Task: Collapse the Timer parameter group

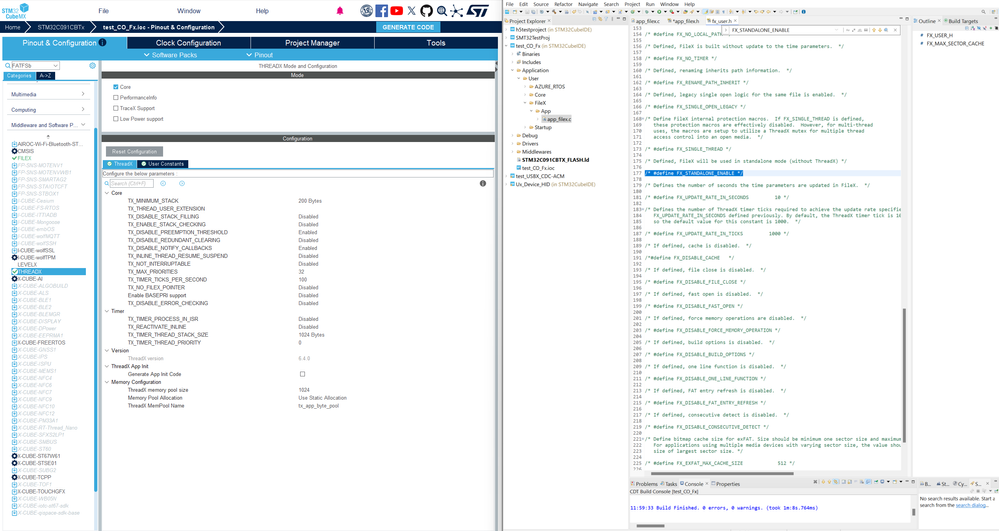Action: click(107, 311)
